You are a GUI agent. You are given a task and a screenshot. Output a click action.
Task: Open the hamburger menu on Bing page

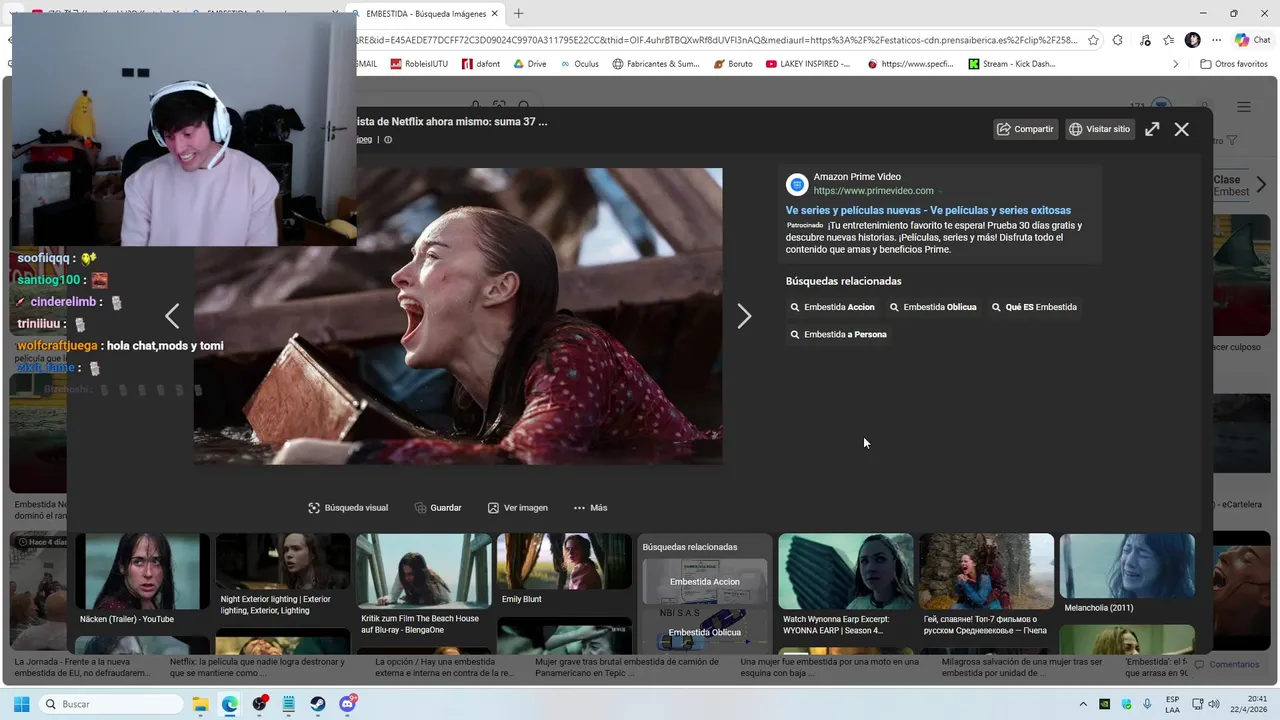coord(1244,107)
